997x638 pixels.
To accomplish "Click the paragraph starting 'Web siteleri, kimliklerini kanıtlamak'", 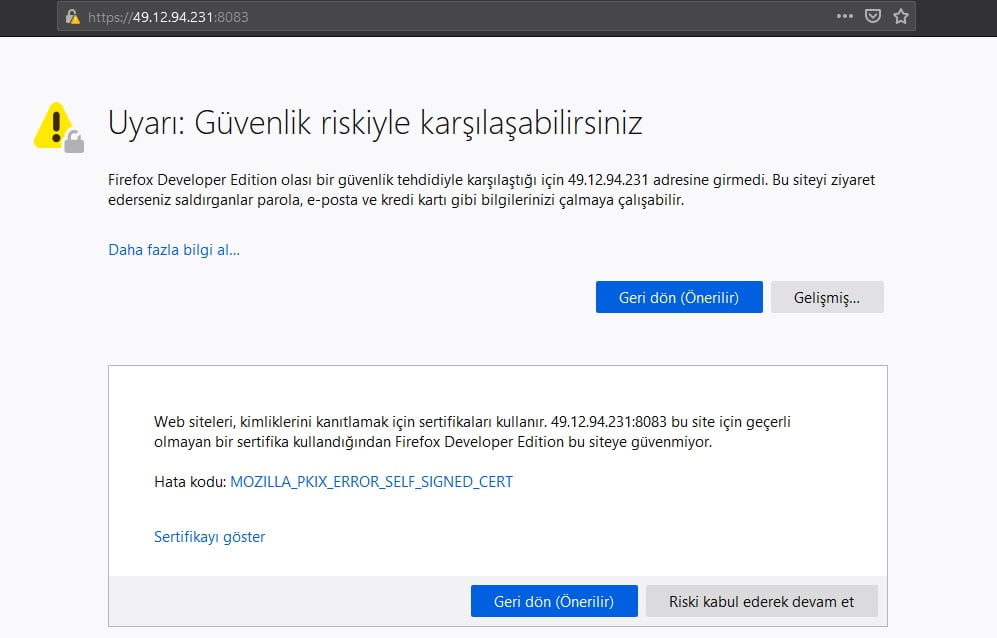I will coord(472,432).
